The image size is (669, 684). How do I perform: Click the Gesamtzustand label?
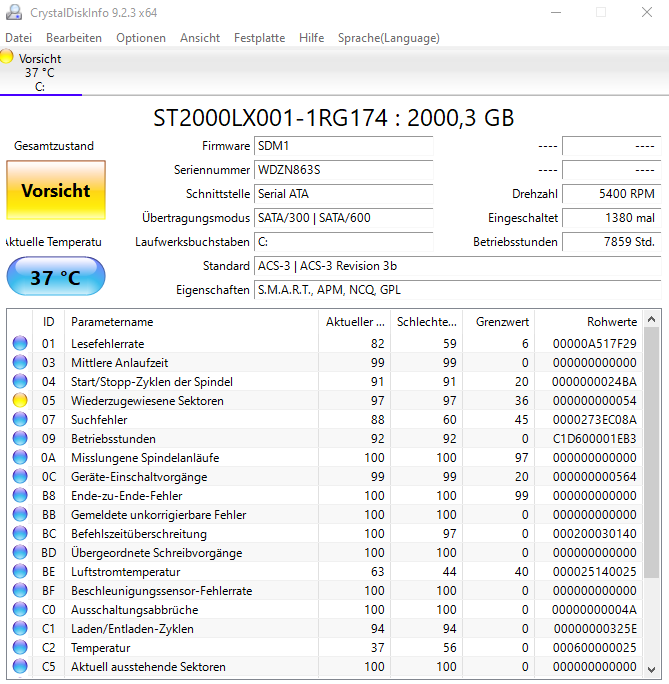[x=54, y=146]
